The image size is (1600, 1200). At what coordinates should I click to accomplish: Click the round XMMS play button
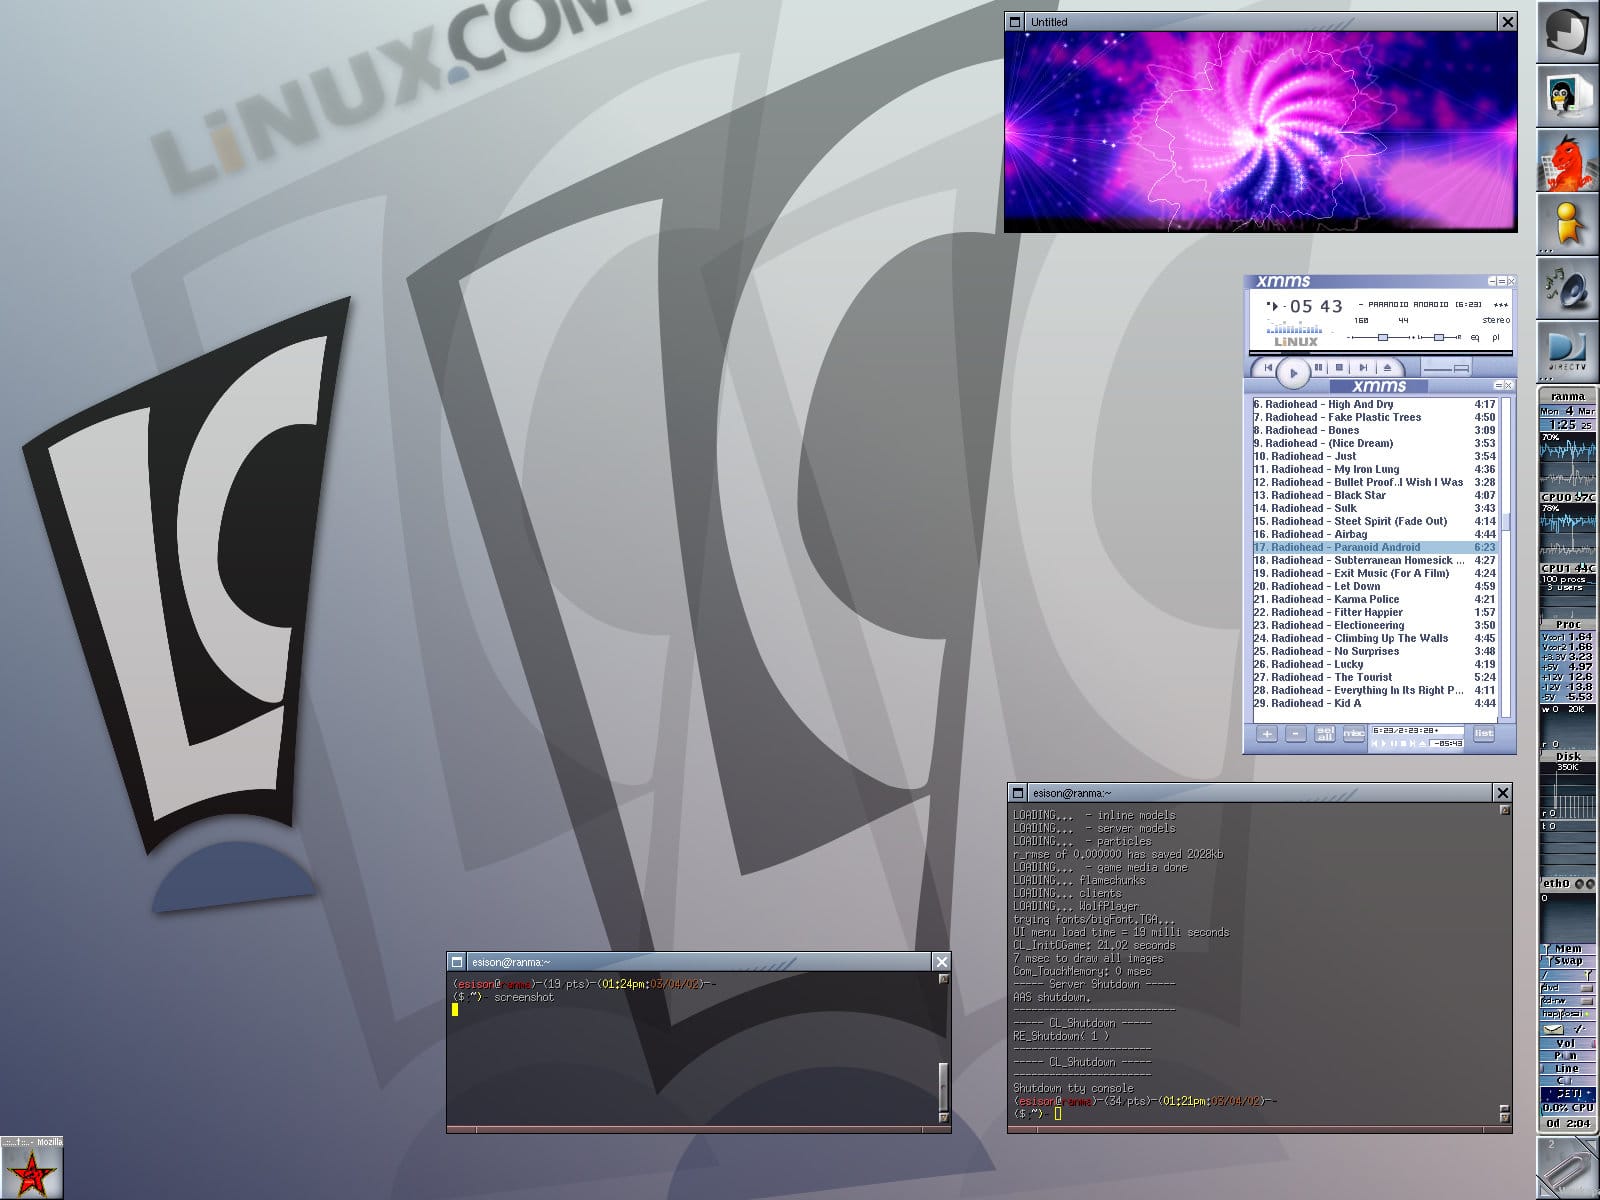point(1293,372)
